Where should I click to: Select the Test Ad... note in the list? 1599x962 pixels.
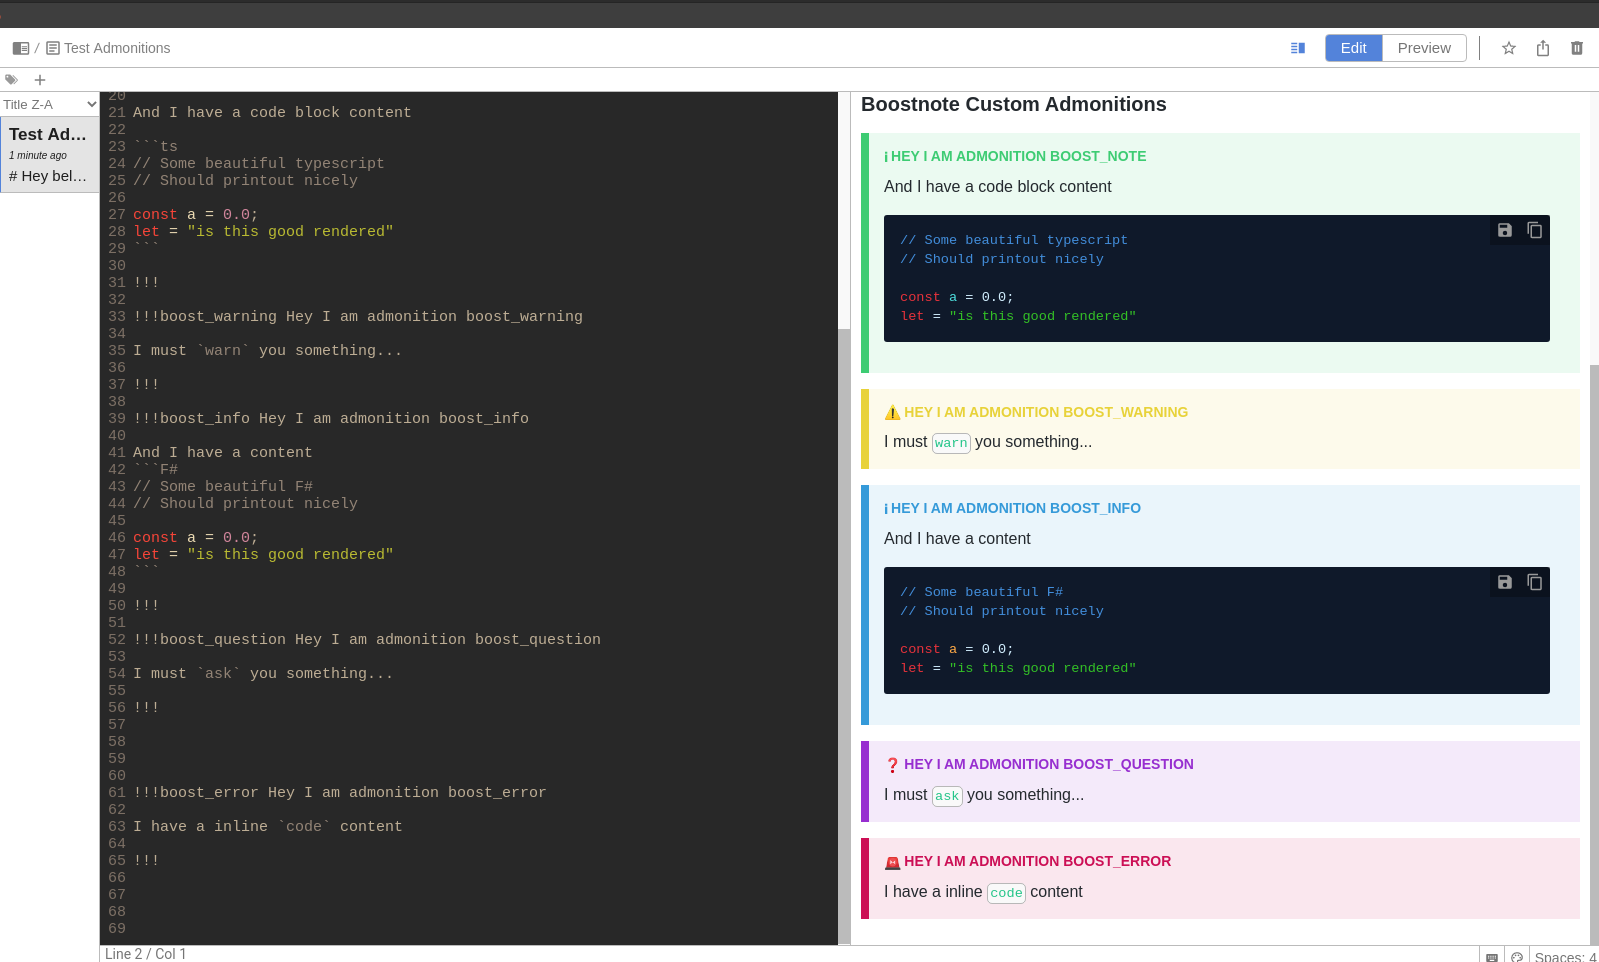49,154
